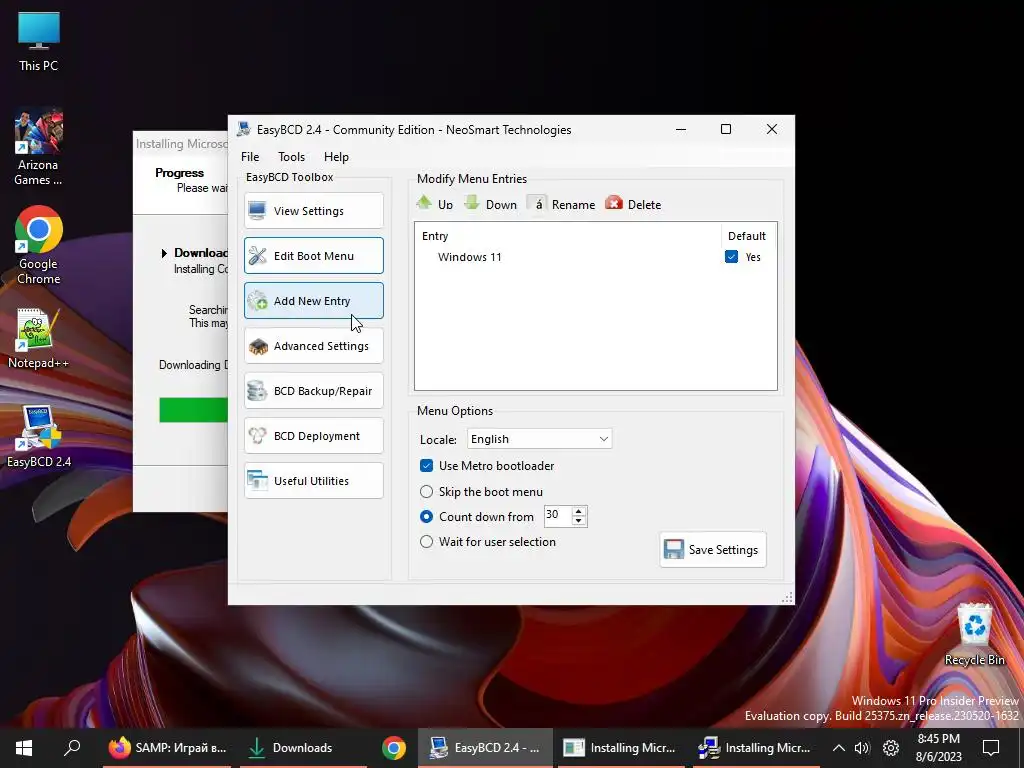Click the Entry column header
Screen dimensions: 1024x768
click(568, 236)
